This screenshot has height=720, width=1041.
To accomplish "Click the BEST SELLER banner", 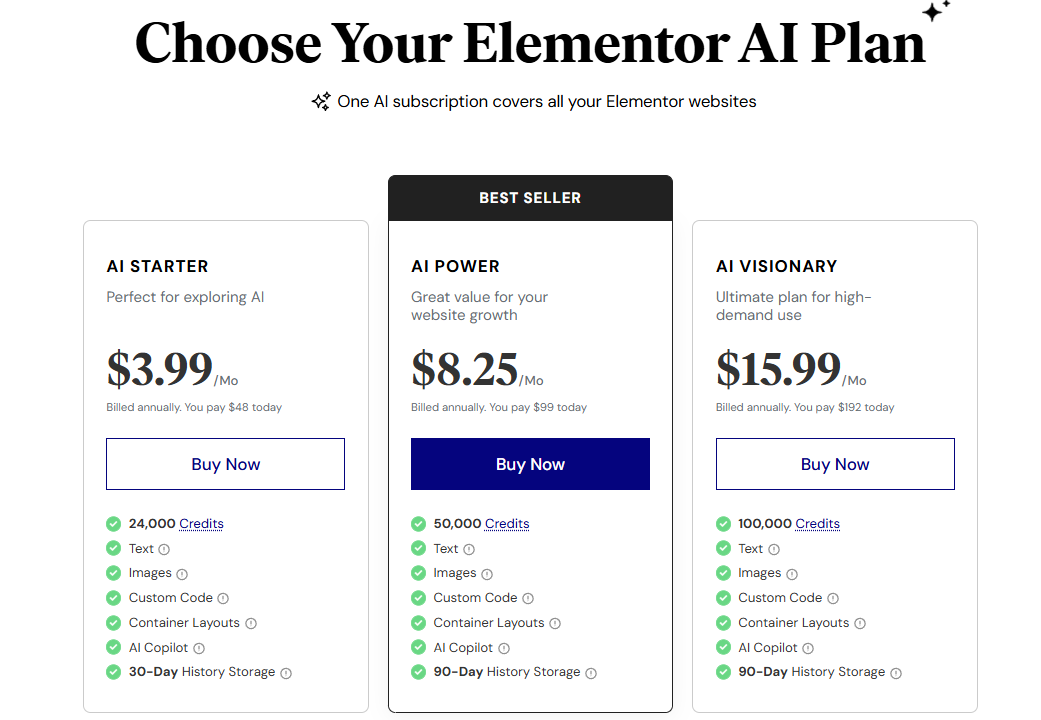I will pyautogui.click(x=530, y=198).
